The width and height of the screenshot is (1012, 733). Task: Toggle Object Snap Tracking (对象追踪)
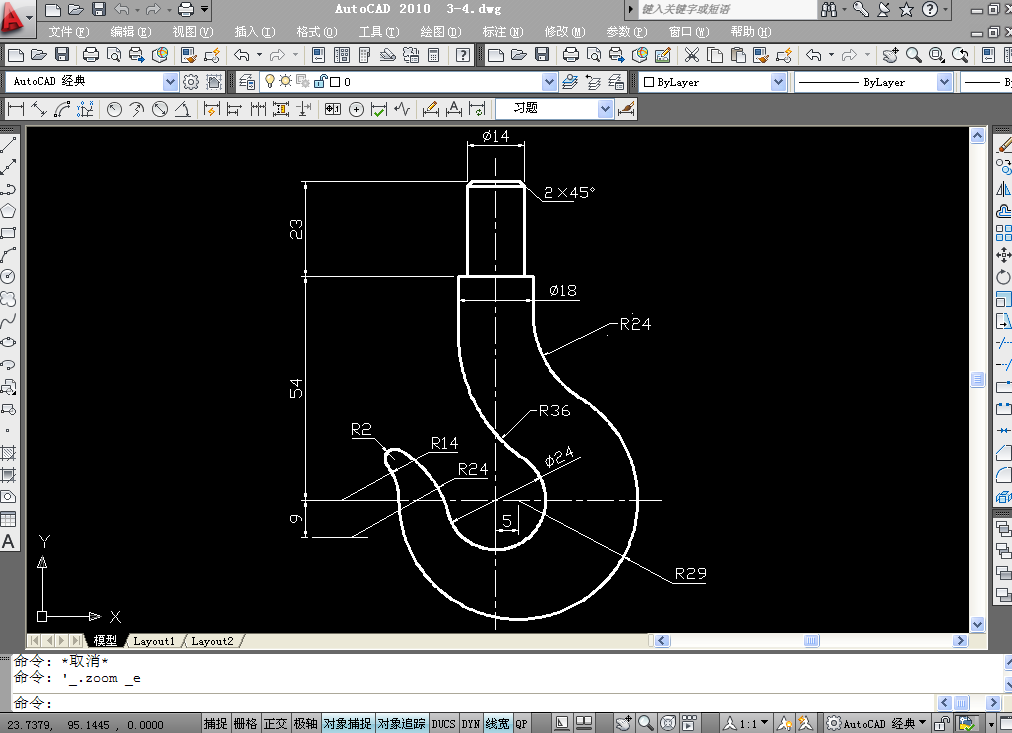pos(401,724)
